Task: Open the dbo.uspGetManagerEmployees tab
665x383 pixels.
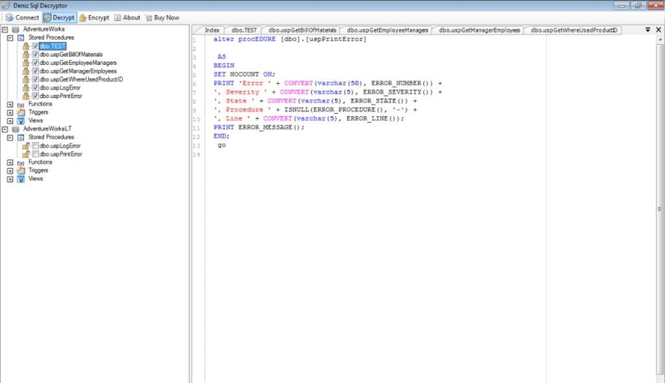Action: (x=479, y=30)
